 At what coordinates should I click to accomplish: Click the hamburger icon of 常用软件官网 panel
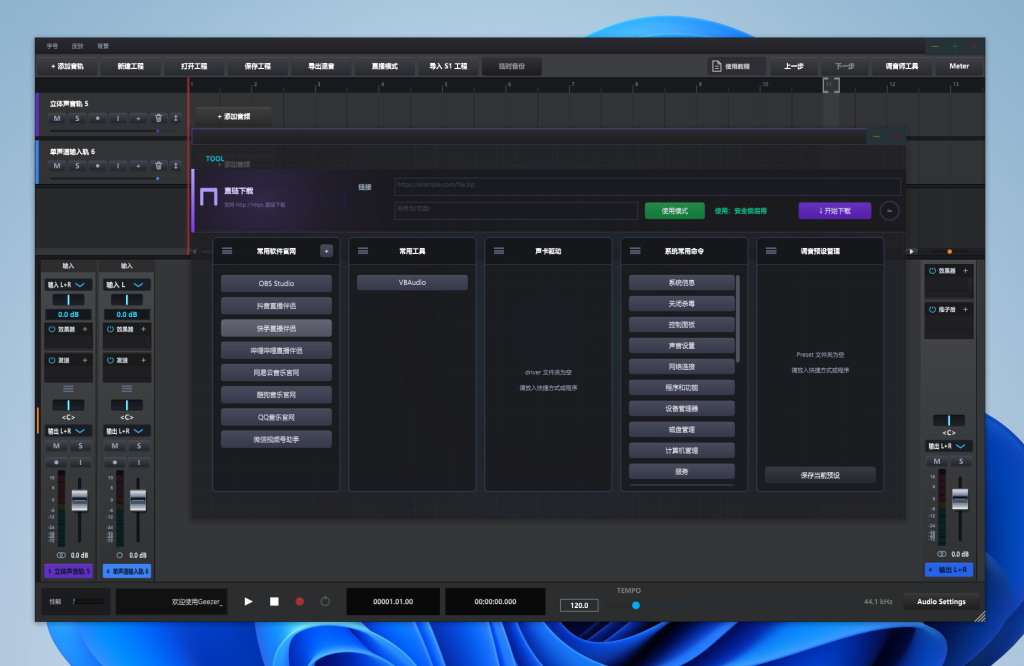[x=227, y=251]
